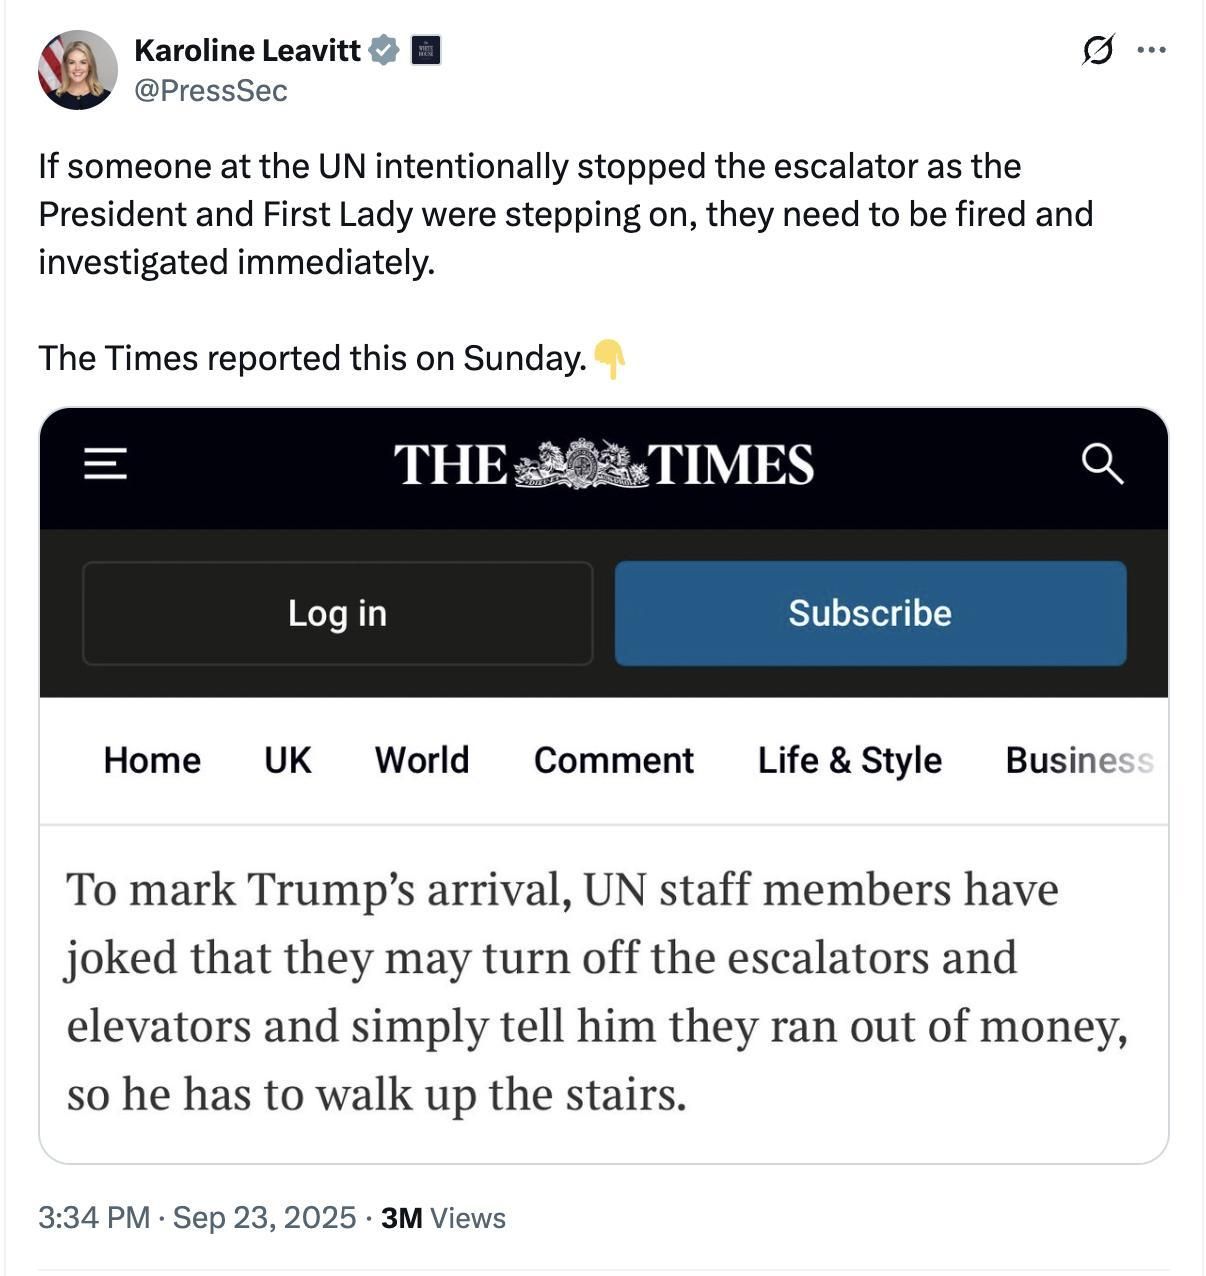This screenshot has height=1276, width=1206.
Task: Open Karoline Leavitt's profile avatar
Action: pyautogui.click(x=77, y=70)
